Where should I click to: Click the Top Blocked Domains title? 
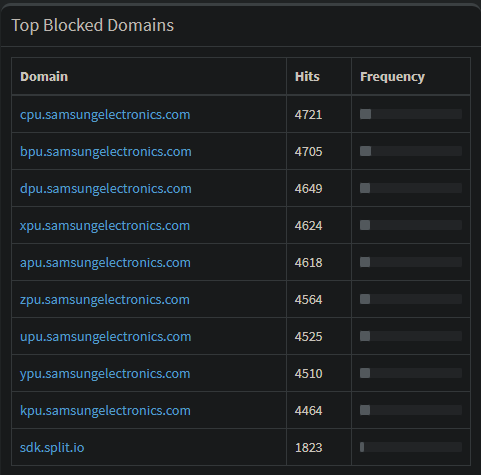tap(93, 25)
